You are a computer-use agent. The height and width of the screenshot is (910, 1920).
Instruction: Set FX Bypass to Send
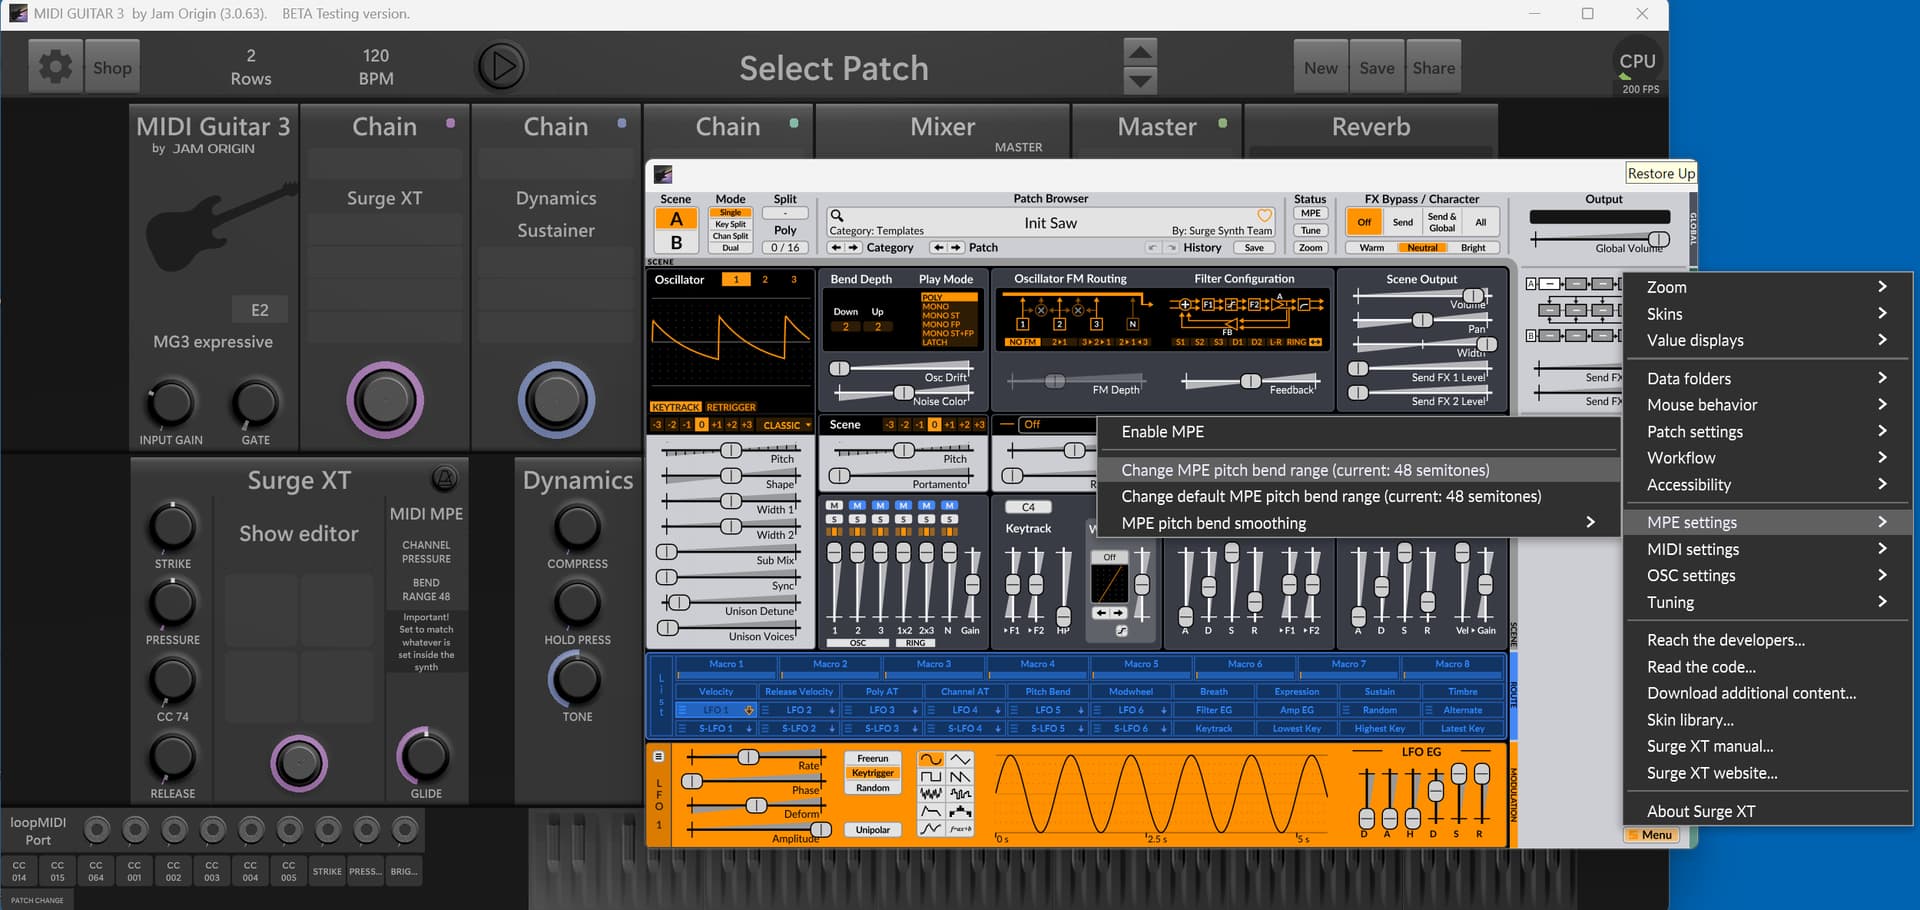click(1403, 222)
